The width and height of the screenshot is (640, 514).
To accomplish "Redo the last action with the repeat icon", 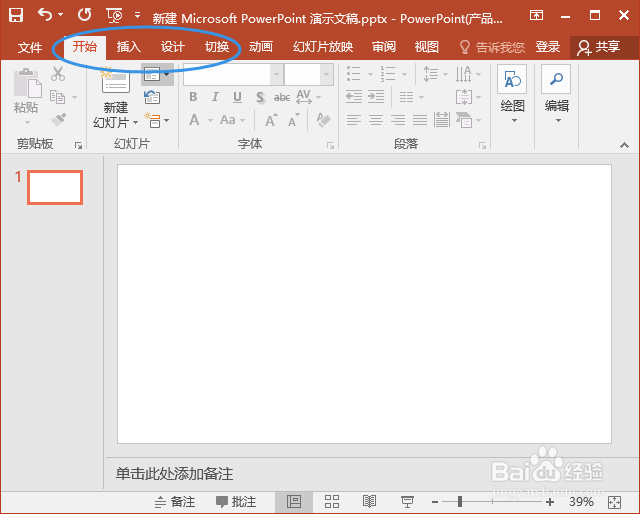I will (x=84, y=15).
